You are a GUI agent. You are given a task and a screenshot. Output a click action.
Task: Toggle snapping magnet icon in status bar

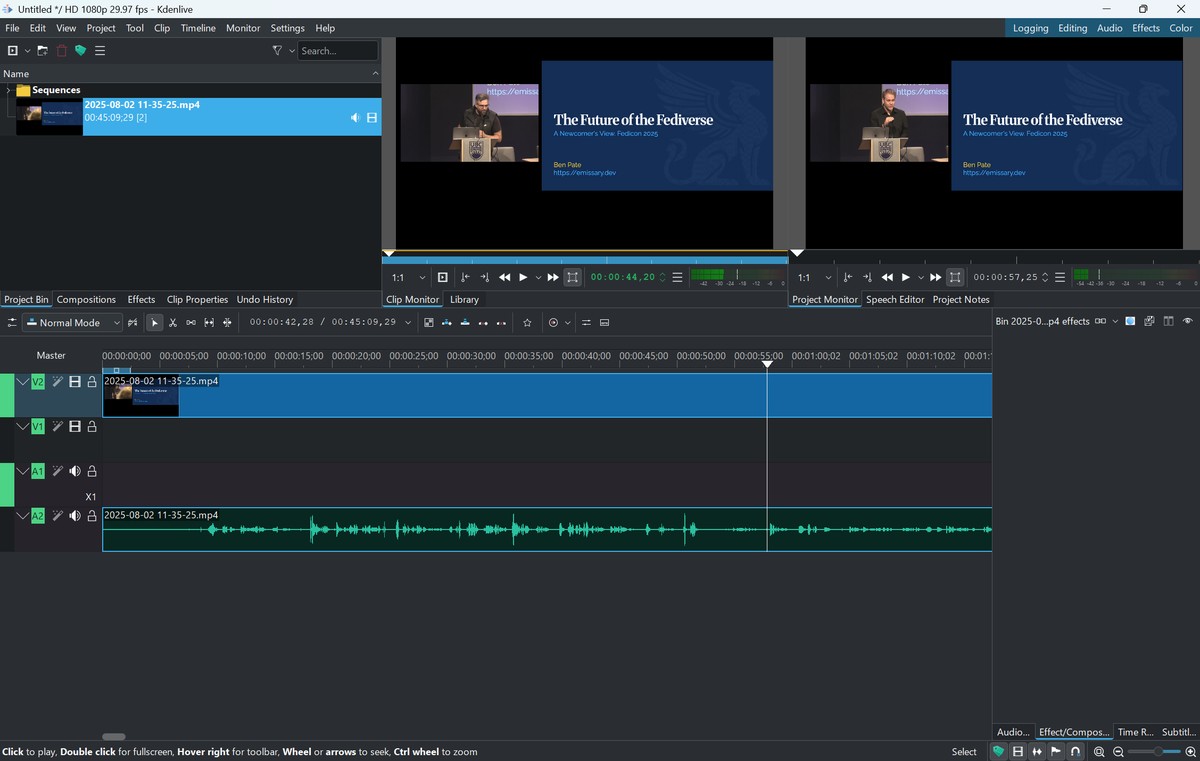(x=1075, y=752)
